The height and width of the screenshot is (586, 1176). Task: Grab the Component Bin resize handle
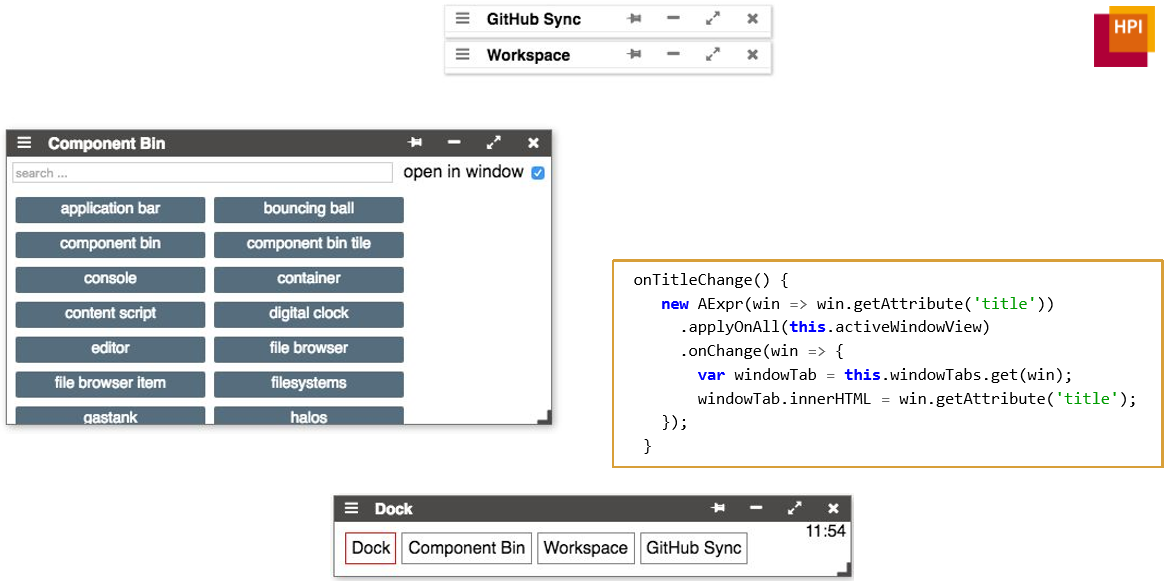[x=543, y=417]
